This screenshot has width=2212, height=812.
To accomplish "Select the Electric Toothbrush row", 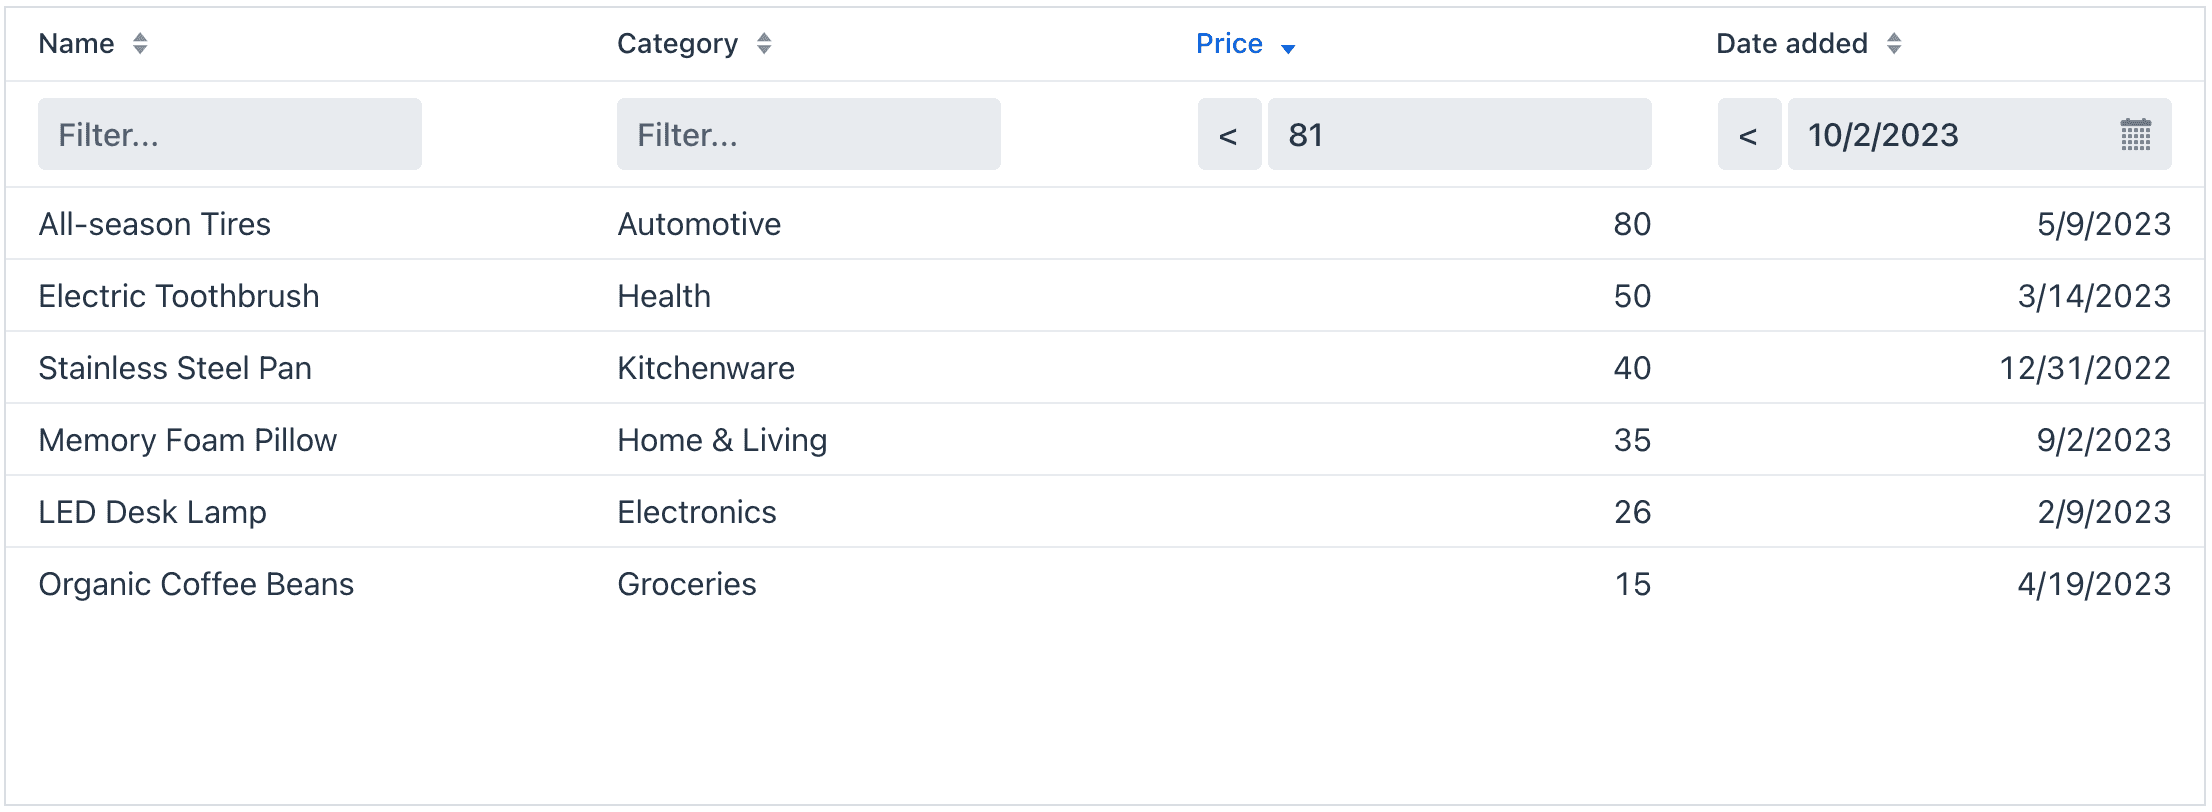I will 179,296.
